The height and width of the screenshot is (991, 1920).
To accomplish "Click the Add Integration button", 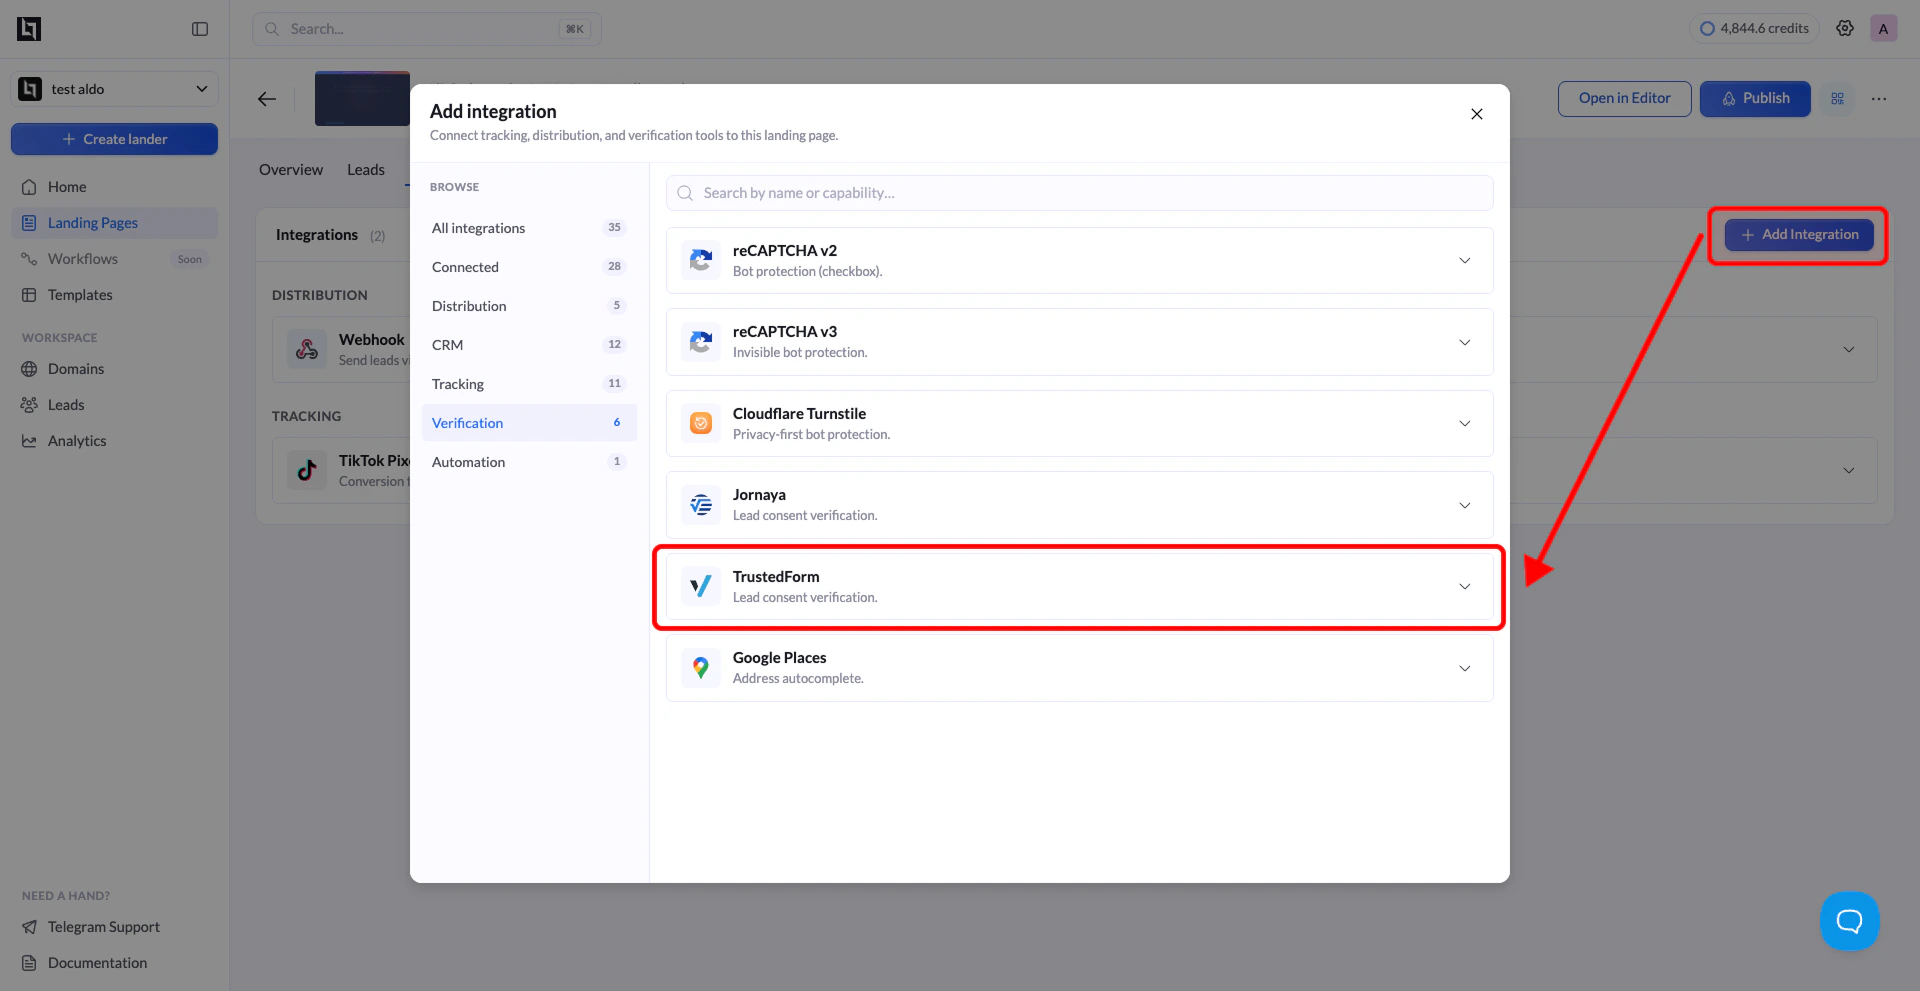I will tap(1799, 235).
